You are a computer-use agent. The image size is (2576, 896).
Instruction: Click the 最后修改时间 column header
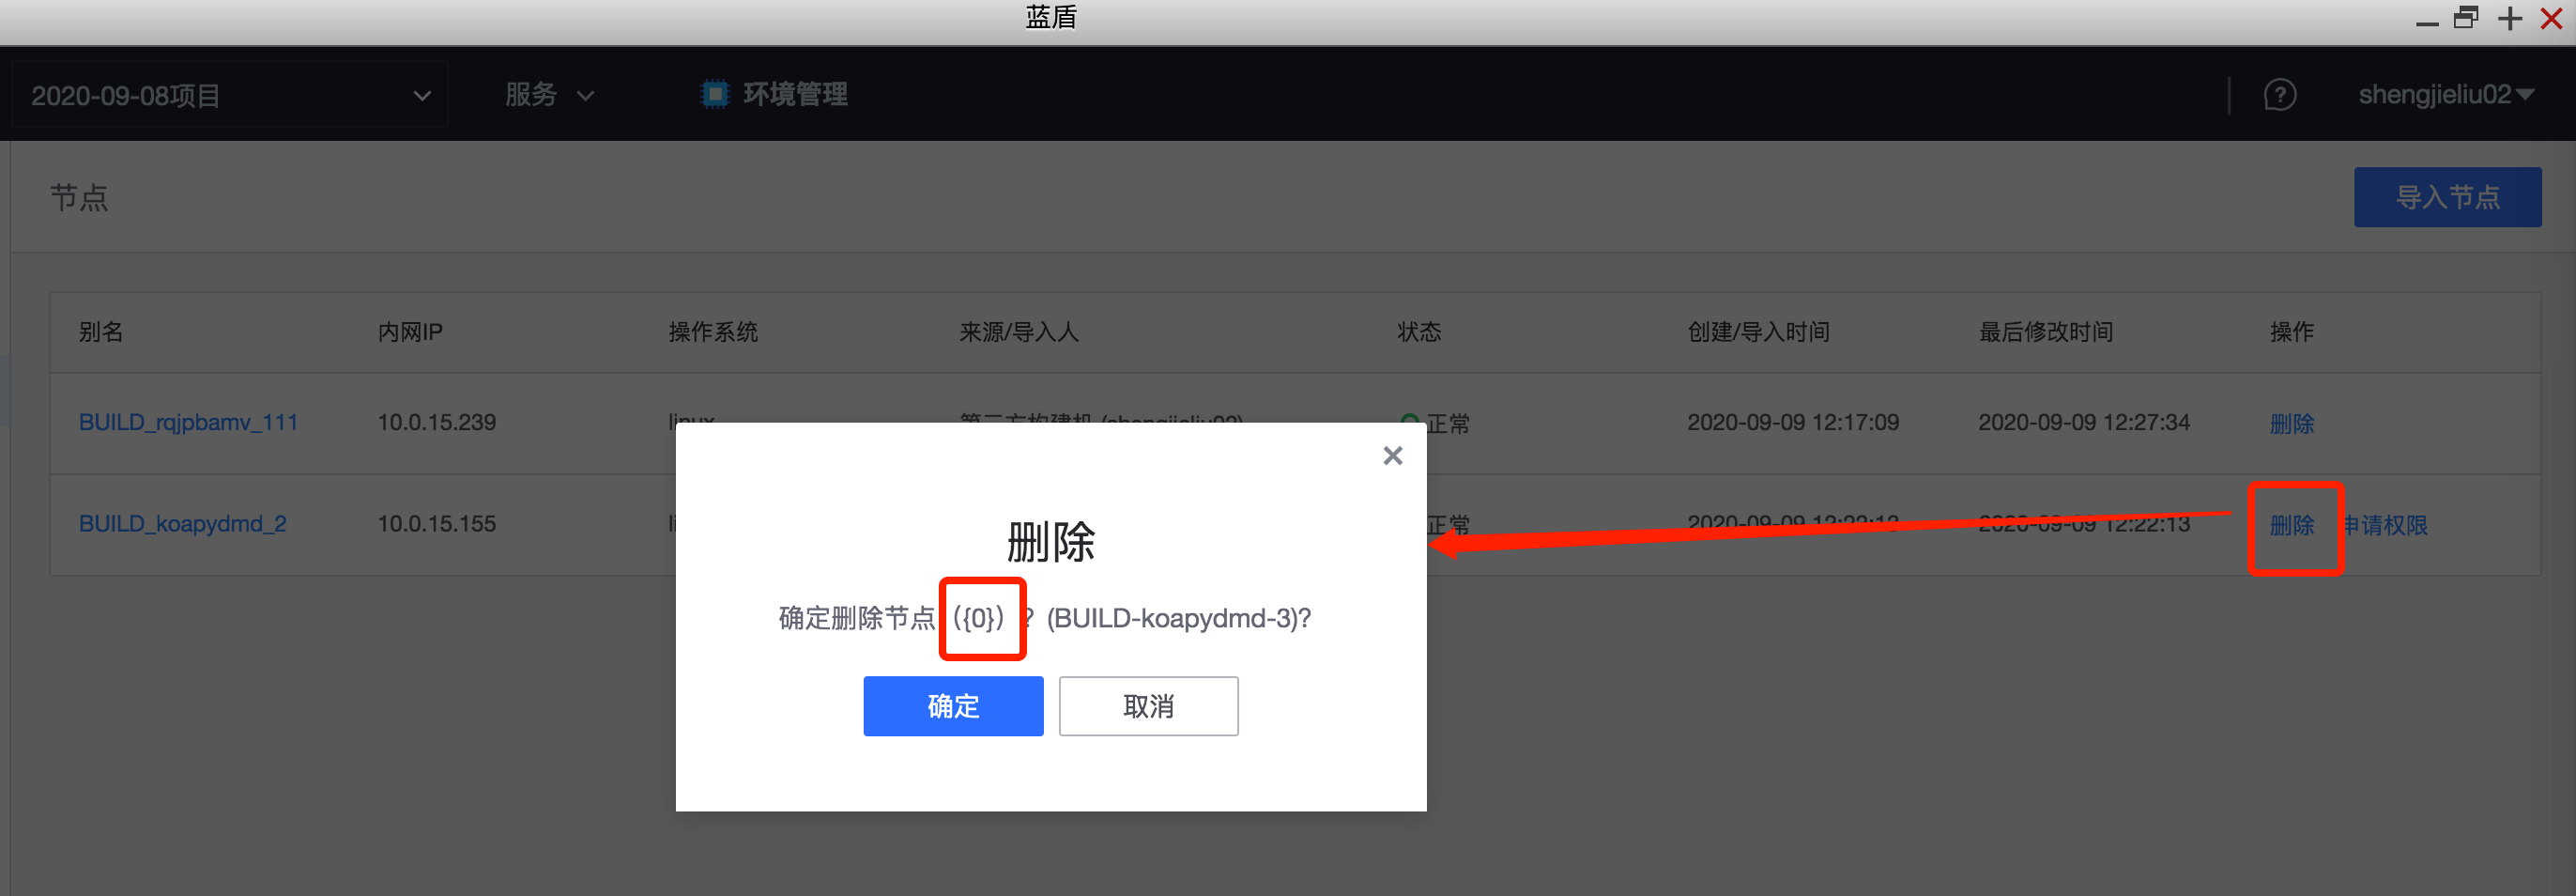pyautogui.click(x=2045, y=332)
